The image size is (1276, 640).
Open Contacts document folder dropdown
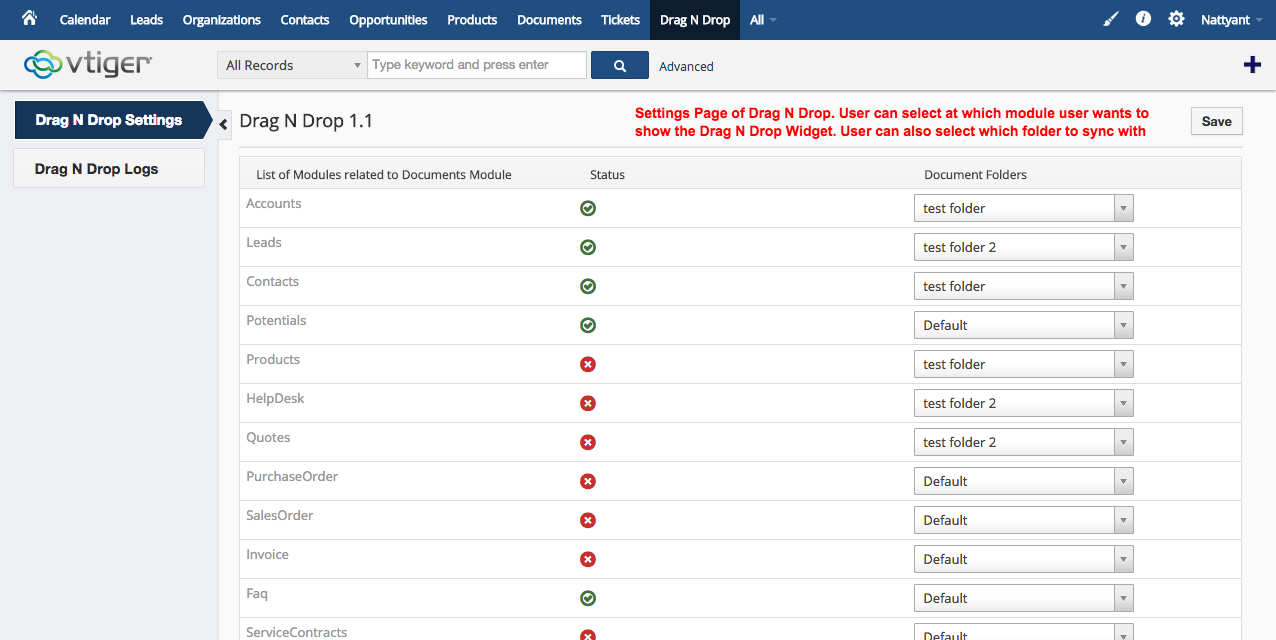point(1024,286)
